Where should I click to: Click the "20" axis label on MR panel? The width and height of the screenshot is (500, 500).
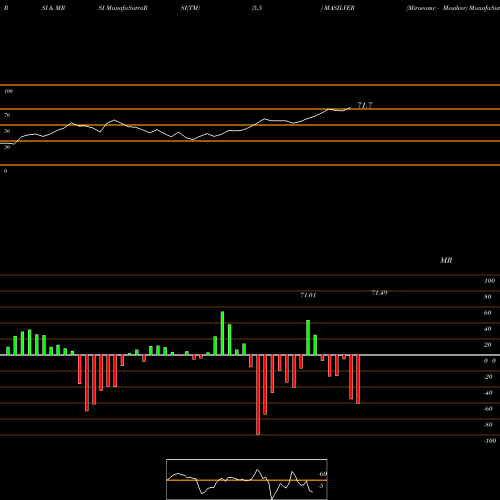(488, 345)
